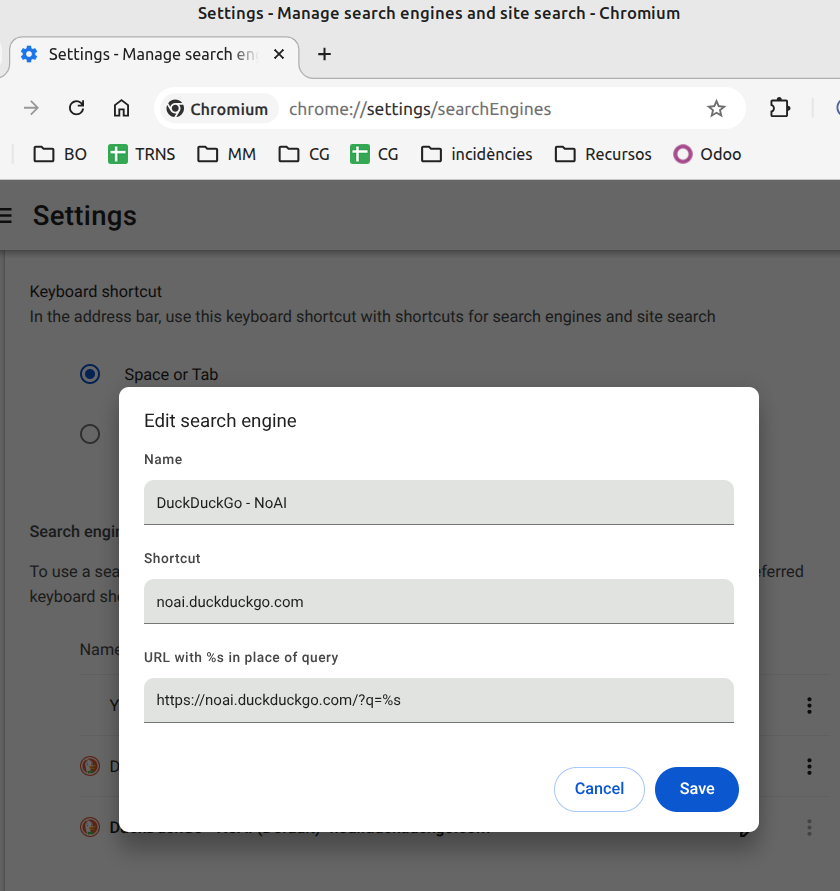Cancel the Edit search engine dialog
Screen dimensions: 840x891
coord(599,789)
